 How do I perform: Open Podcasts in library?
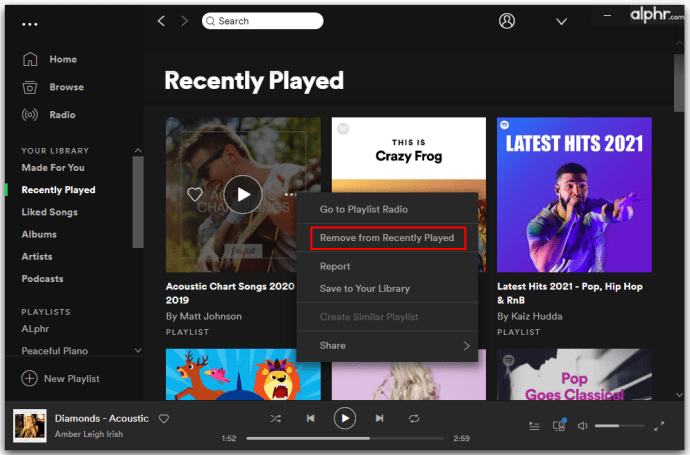(x=42, y=279)
